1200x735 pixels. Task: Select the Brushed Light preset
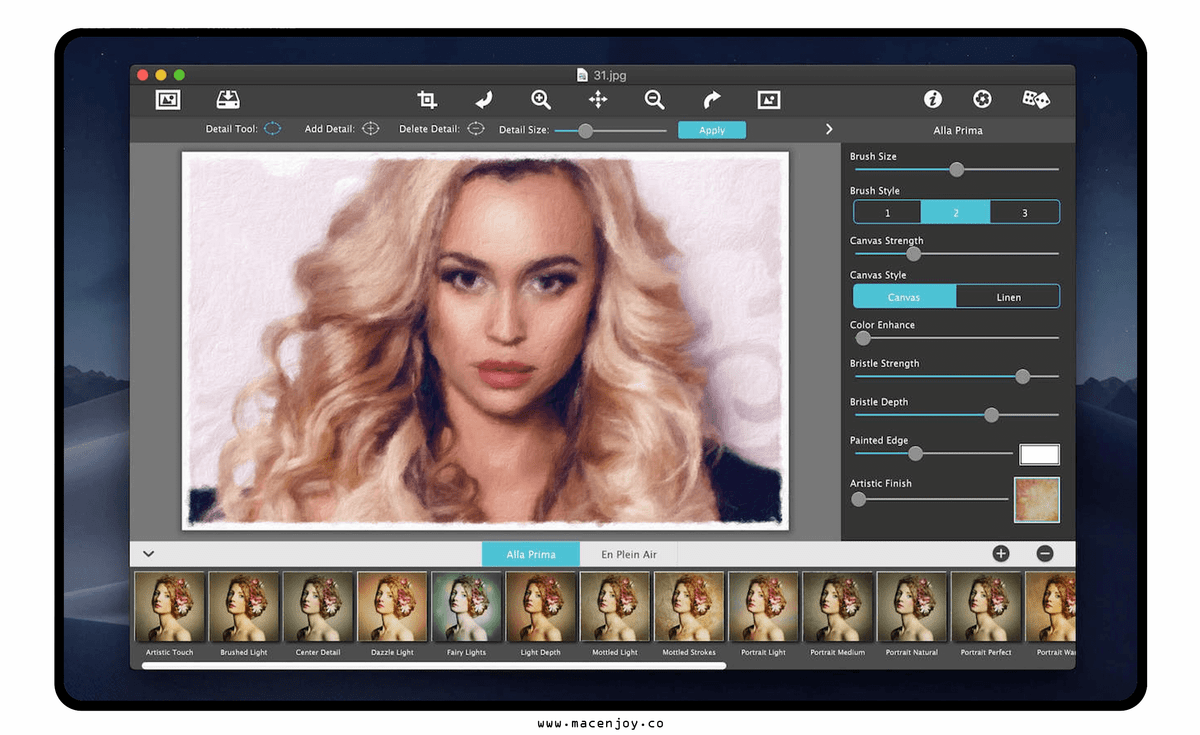(x=243, y=606)
